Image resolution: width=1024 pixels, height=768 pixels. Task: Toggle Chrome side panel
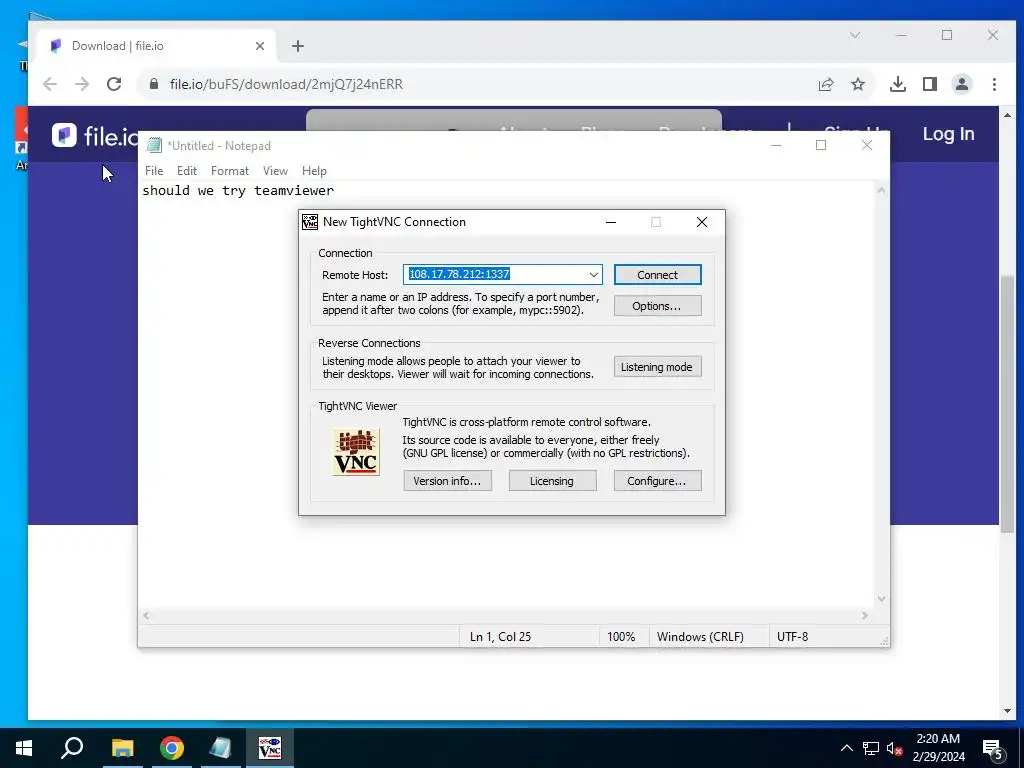[930, 84]
